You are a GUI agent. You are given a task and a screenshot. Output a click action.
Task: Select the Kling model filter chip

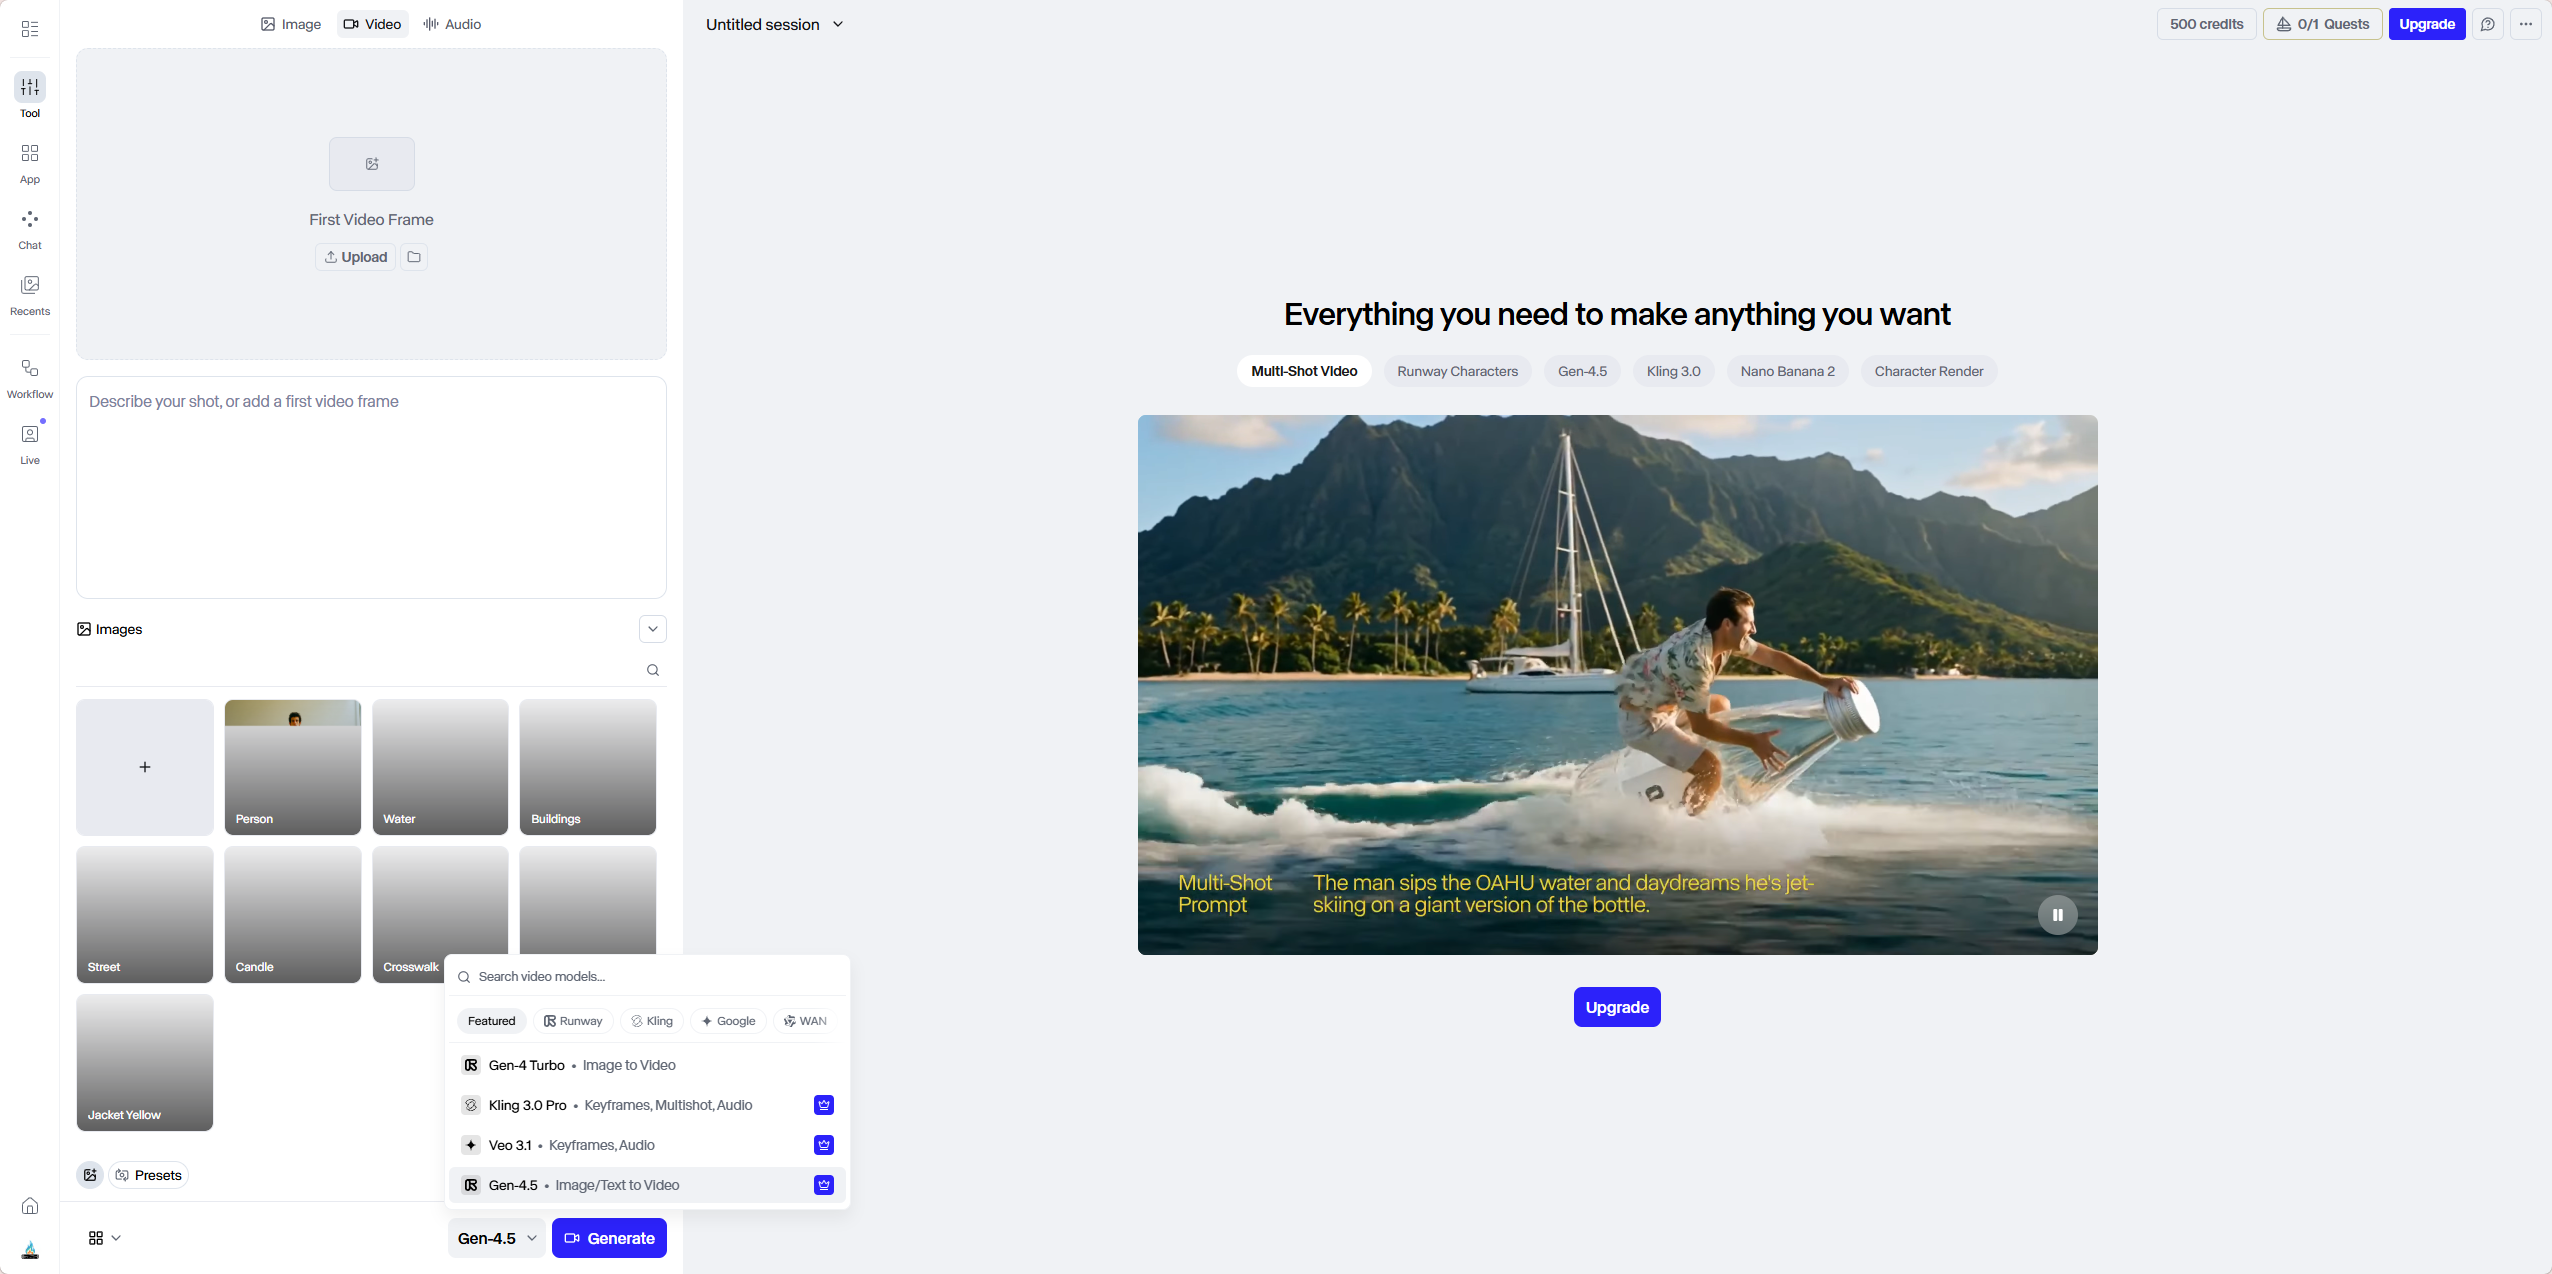[651, 1021]
